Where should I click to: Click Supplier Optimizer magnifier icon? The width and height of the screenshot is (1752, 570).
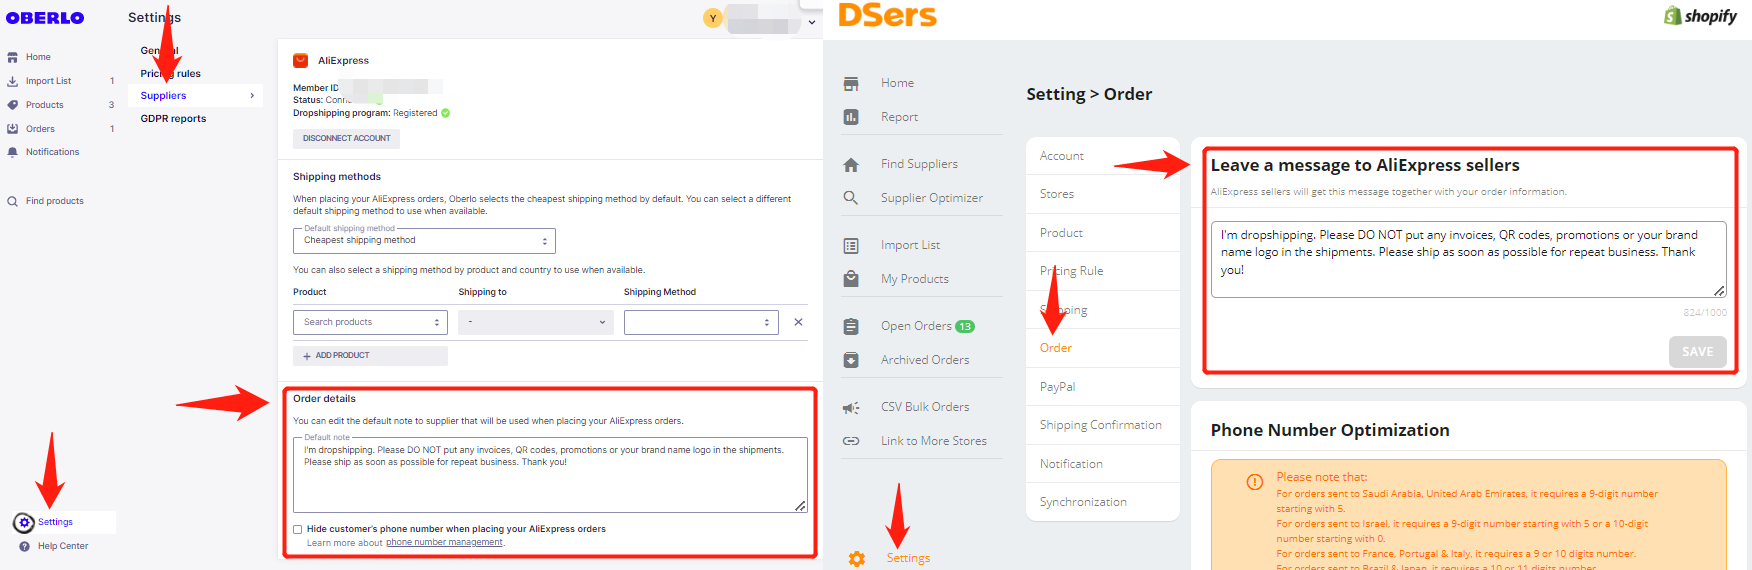tap(851, 198)
